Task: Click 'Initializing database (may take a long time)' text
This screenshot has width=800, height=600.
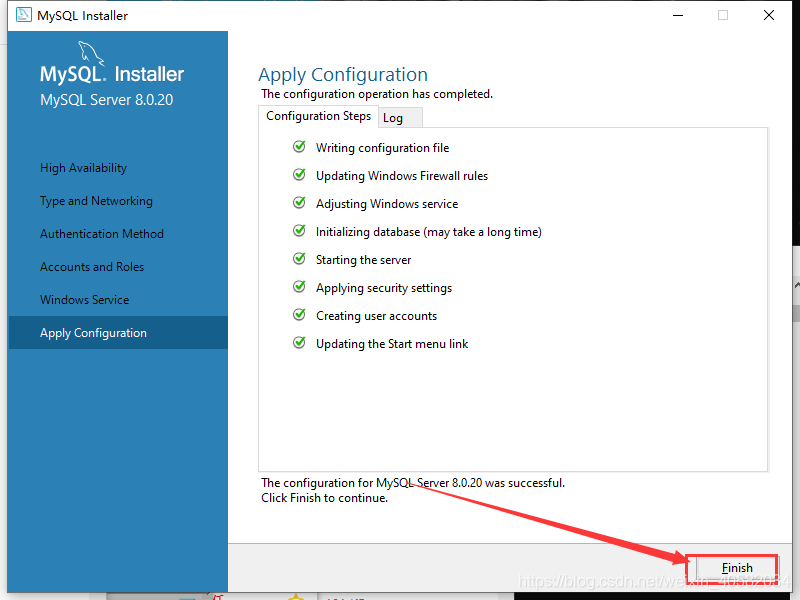Action: [x=429, y=232]
